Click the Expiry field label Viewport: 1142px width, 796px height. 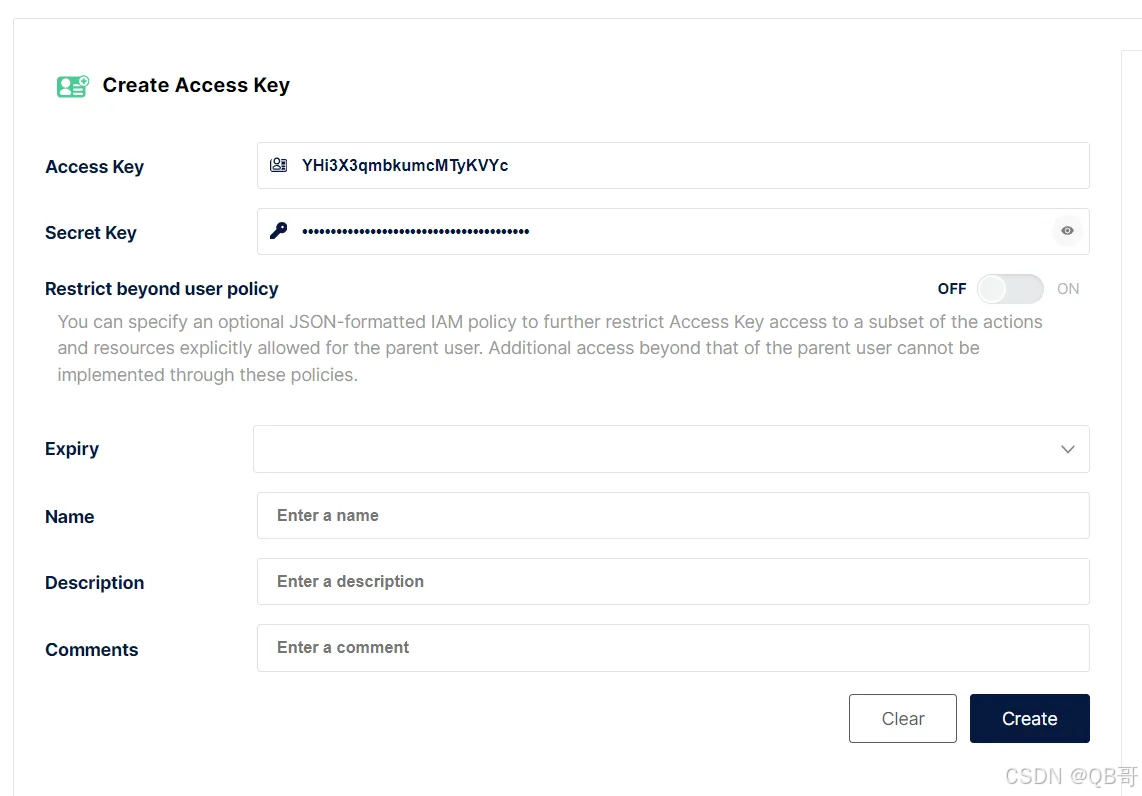(x=72, y=449)
